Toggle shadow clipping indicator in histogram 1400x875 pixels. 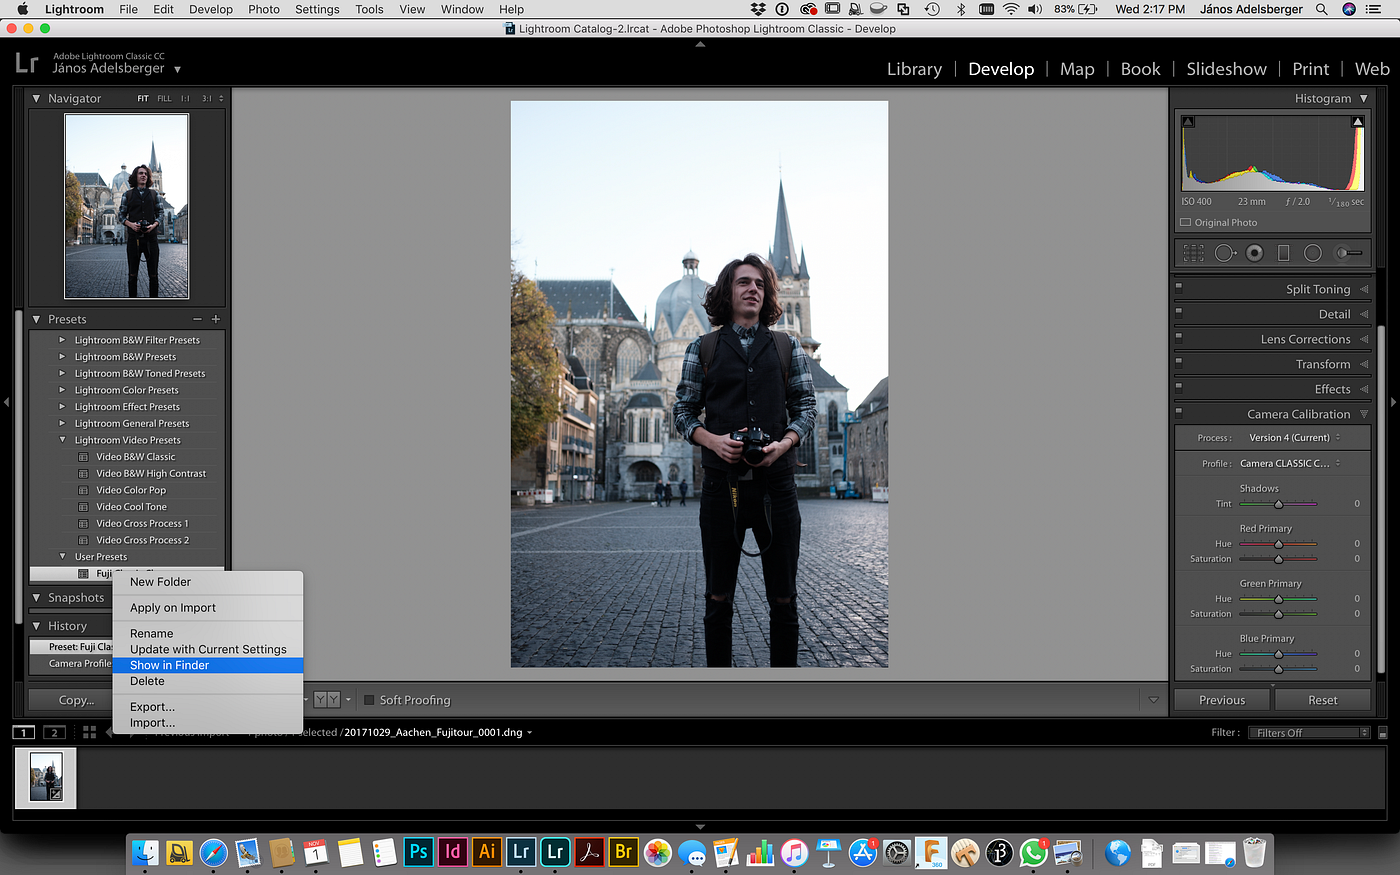click(1188, 122)
